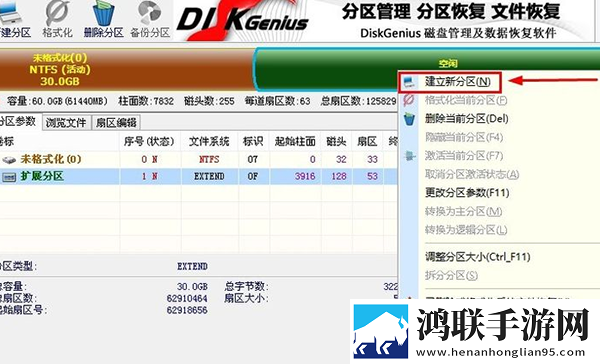Click the 磁头 column header
Image resolution: width=600 pixels, height=364 pixels.
click(336, 142)
